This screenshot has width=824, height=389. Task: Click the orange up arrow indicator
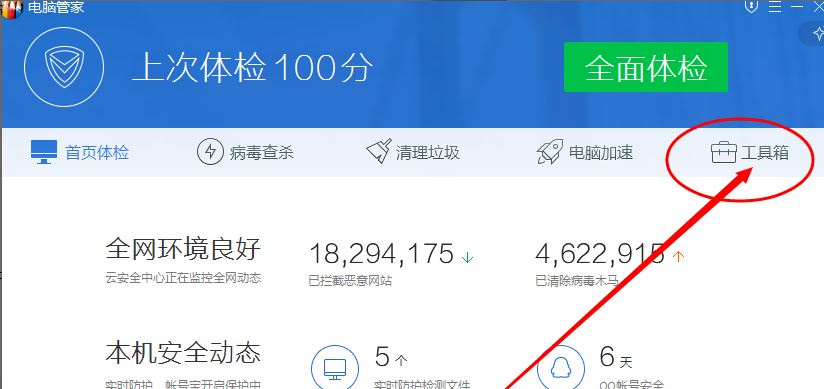click(x=678, y=256)
